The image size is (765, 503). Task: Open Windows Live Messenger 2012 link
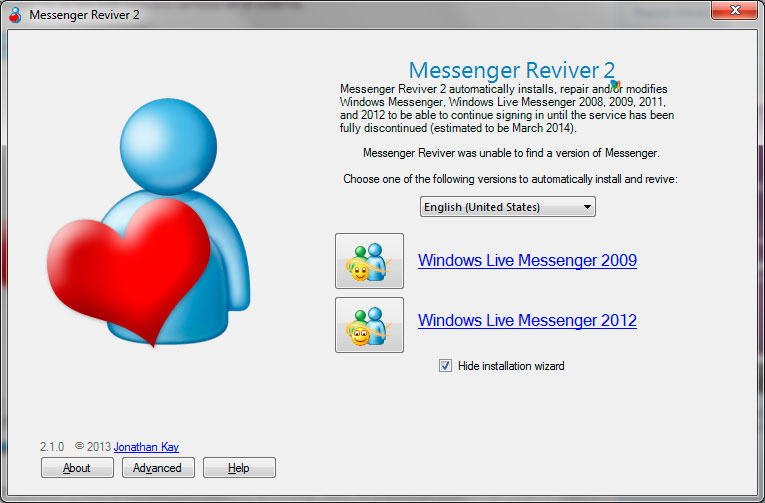(527, 321)
